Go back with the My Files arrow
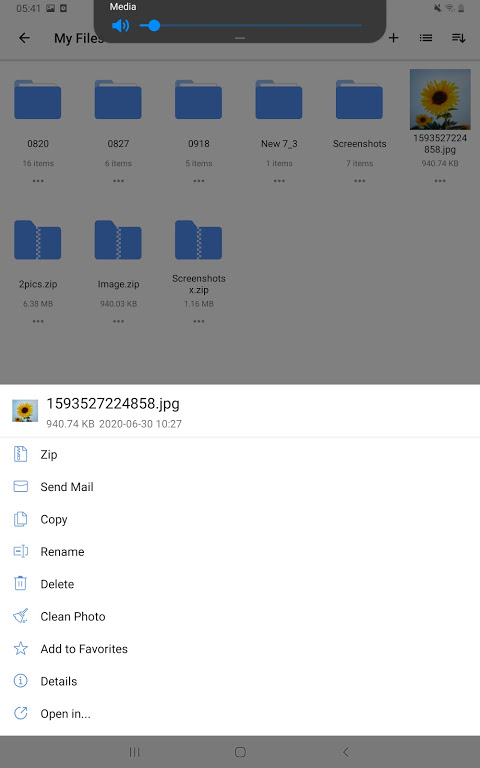The height and width of the screenshot is (768, 480). click(x=24, y=38)
